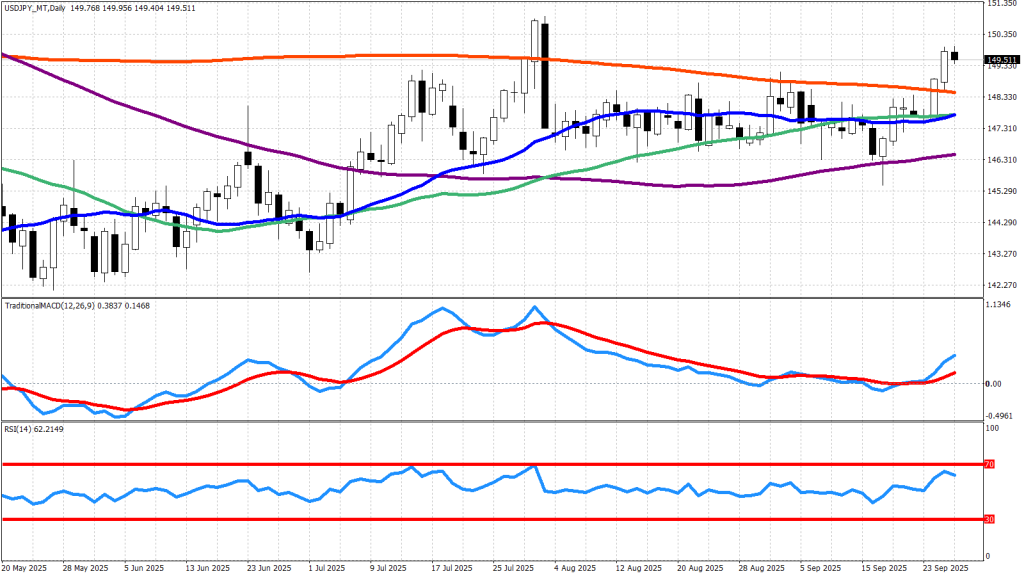Screen dimensions: 1024x576
Task: Click the 146.310 price axis label
Action: tap(1001, 160)
